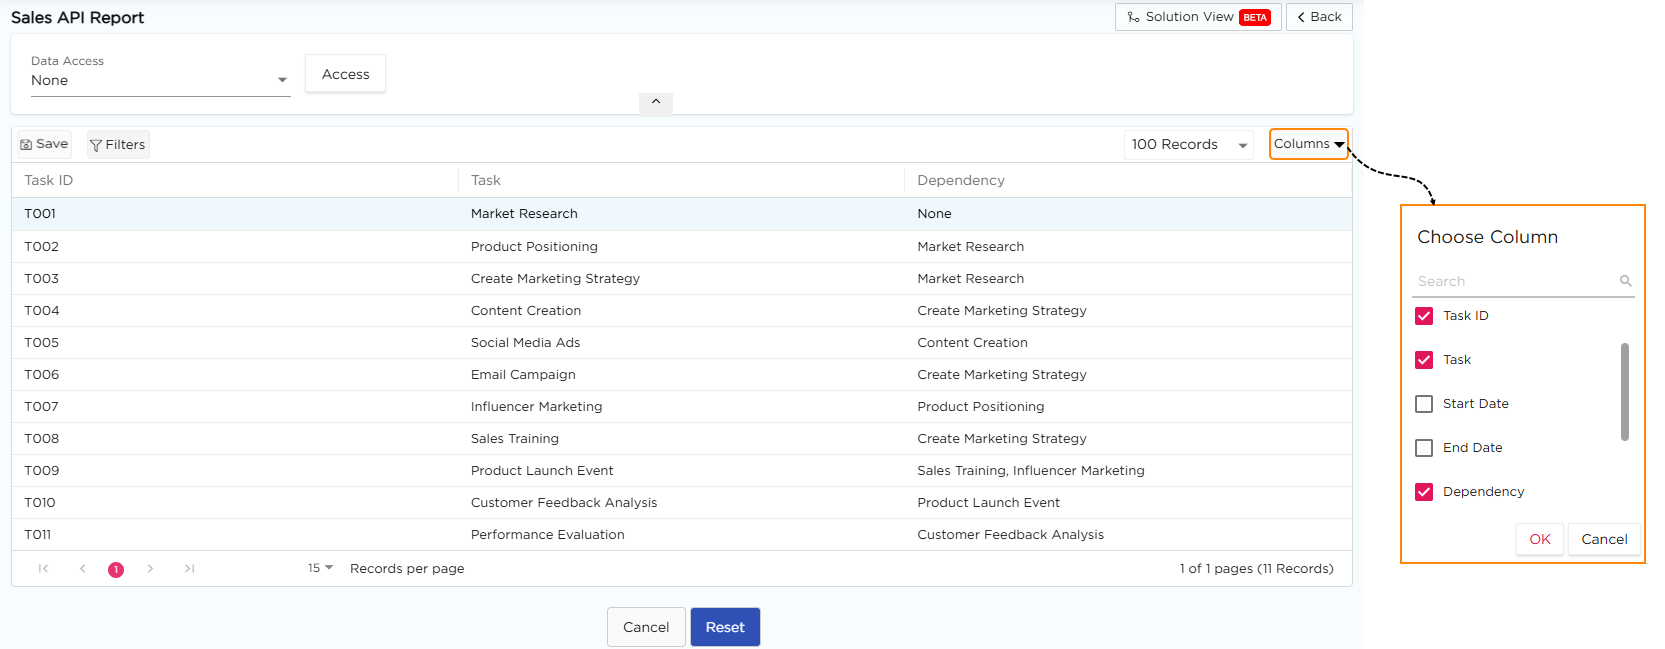
Task: Enable the Start Date column checkbox
Action: coord(1424,404)
